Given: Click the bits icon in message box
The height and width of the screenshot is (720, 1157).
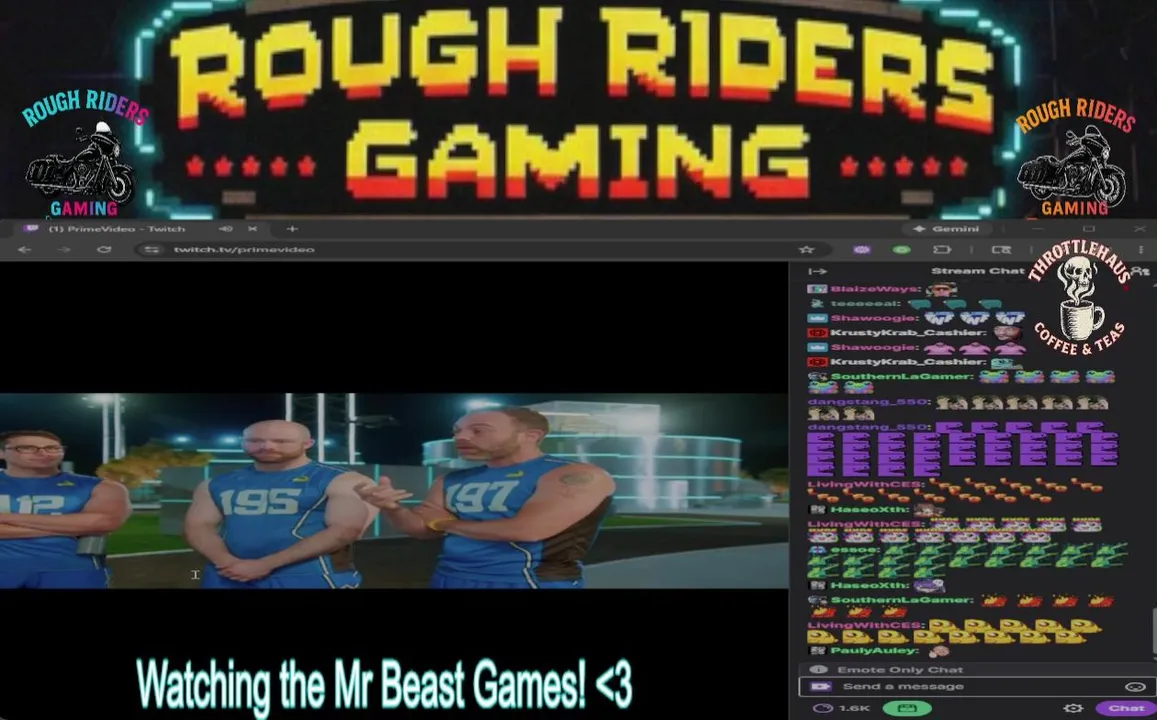Looking at the screenshot, I should click(x=820, y=686).
